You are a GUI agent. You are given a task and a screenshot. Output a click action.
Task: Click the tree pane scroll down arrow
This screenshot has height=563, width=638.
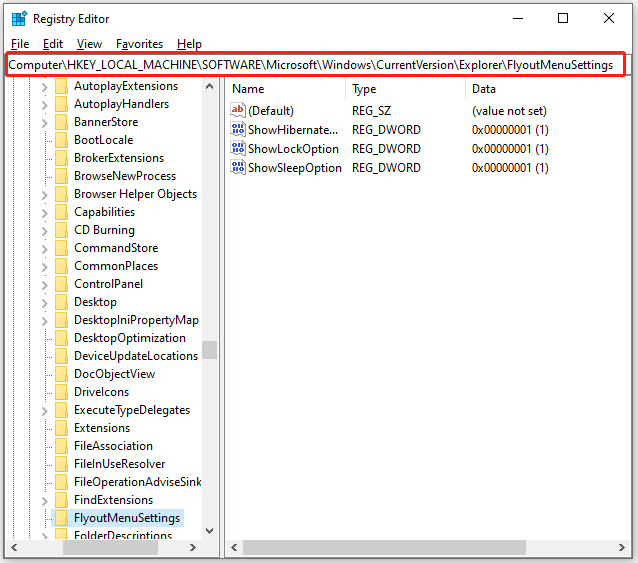tap(210, 530)
